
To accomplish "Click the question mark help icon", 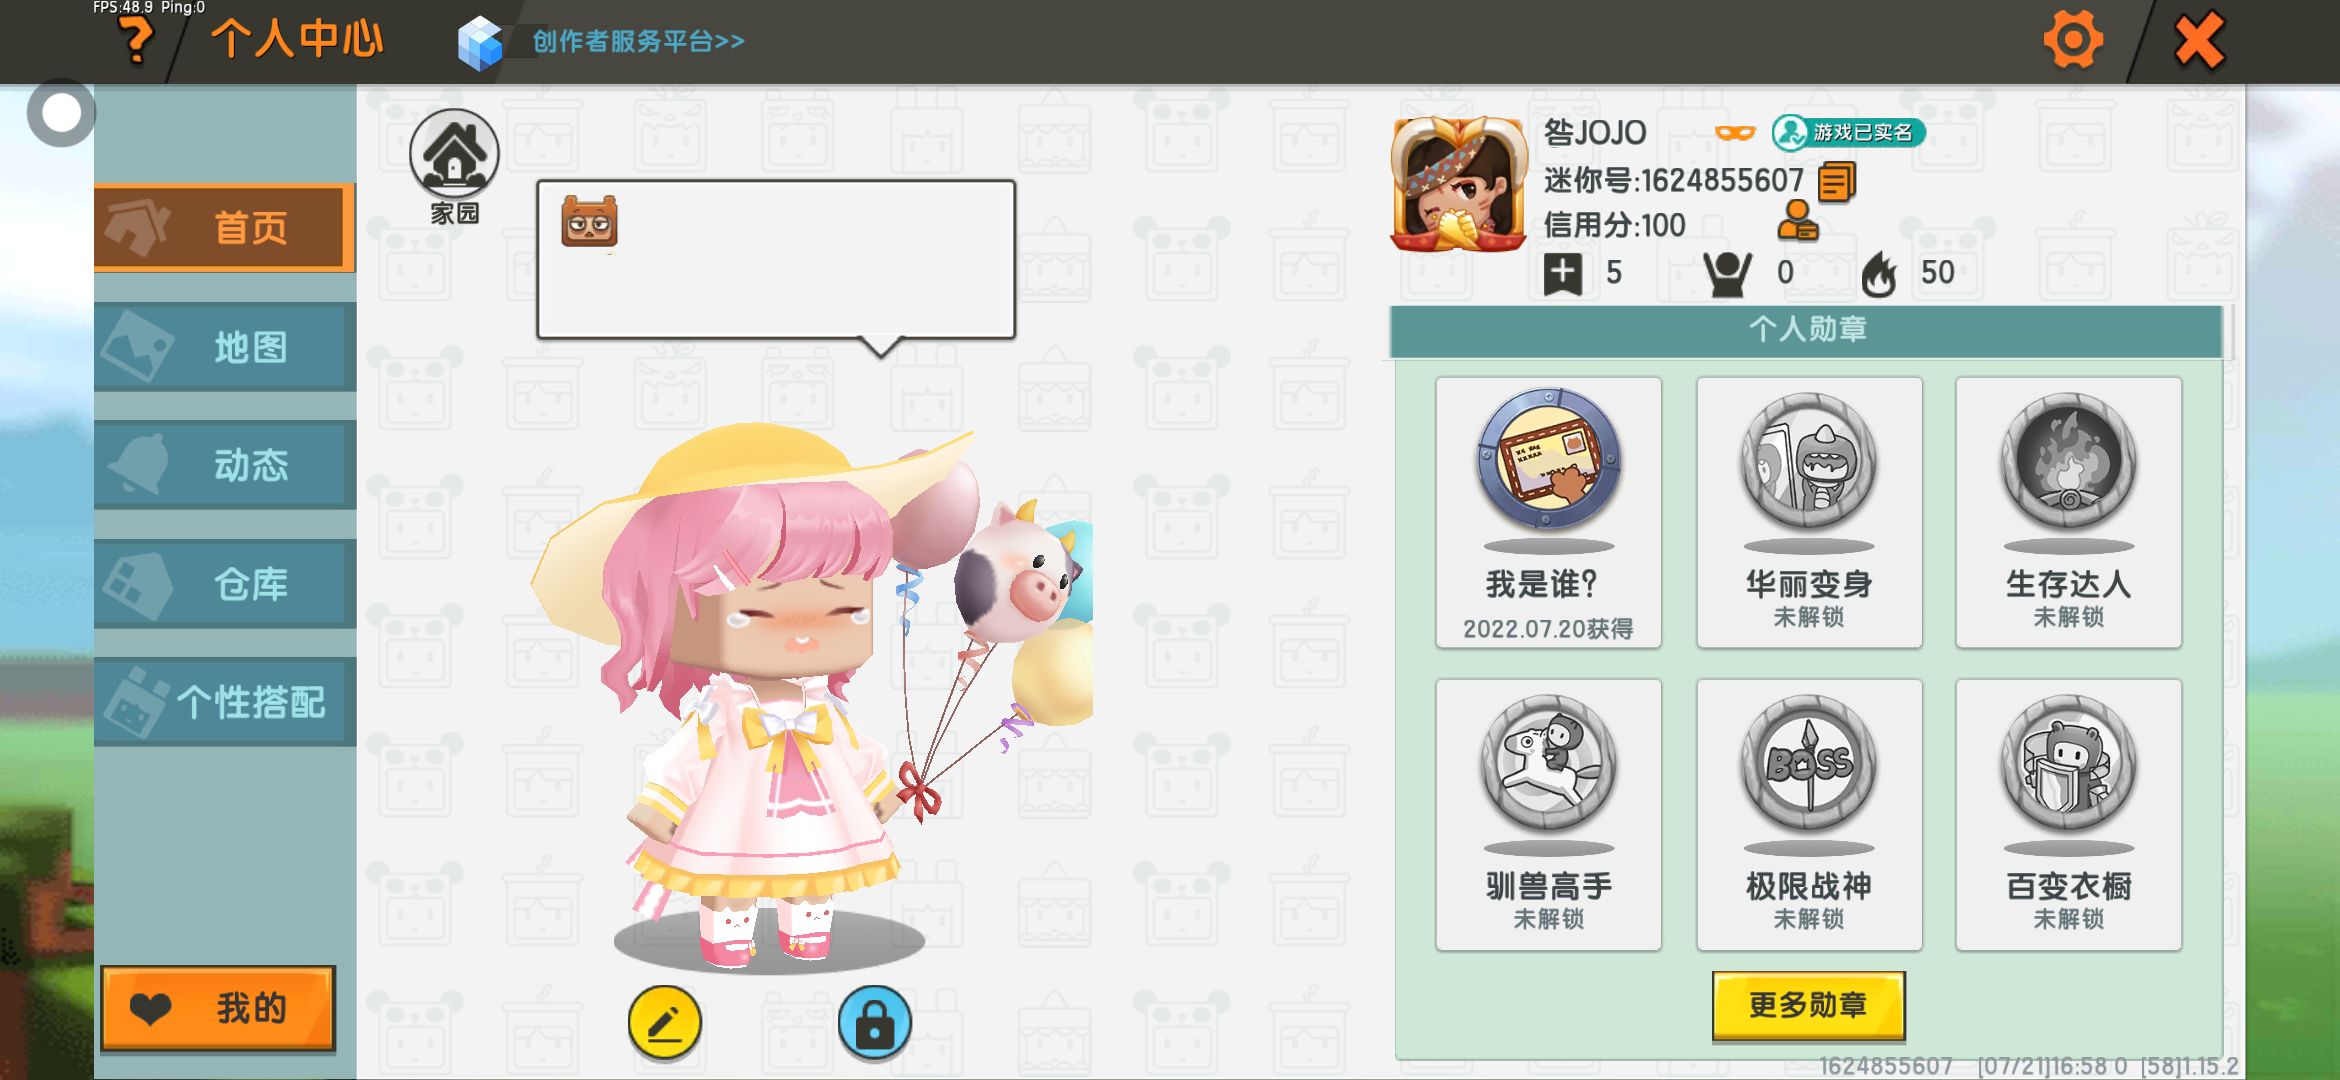I will pos(137,41).
